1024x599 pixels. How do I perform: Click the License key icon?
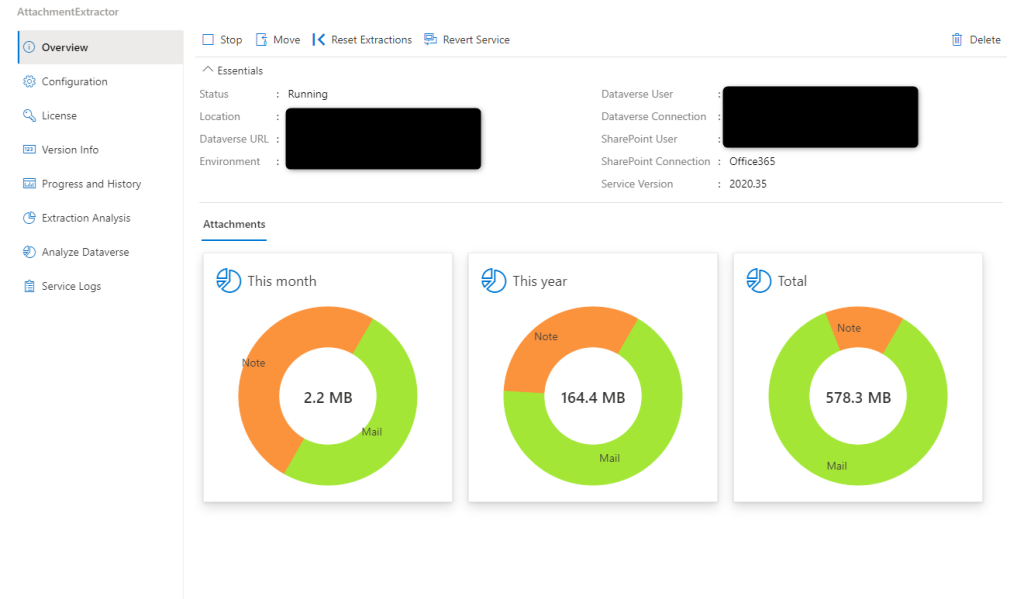click(x=29, y=116)
